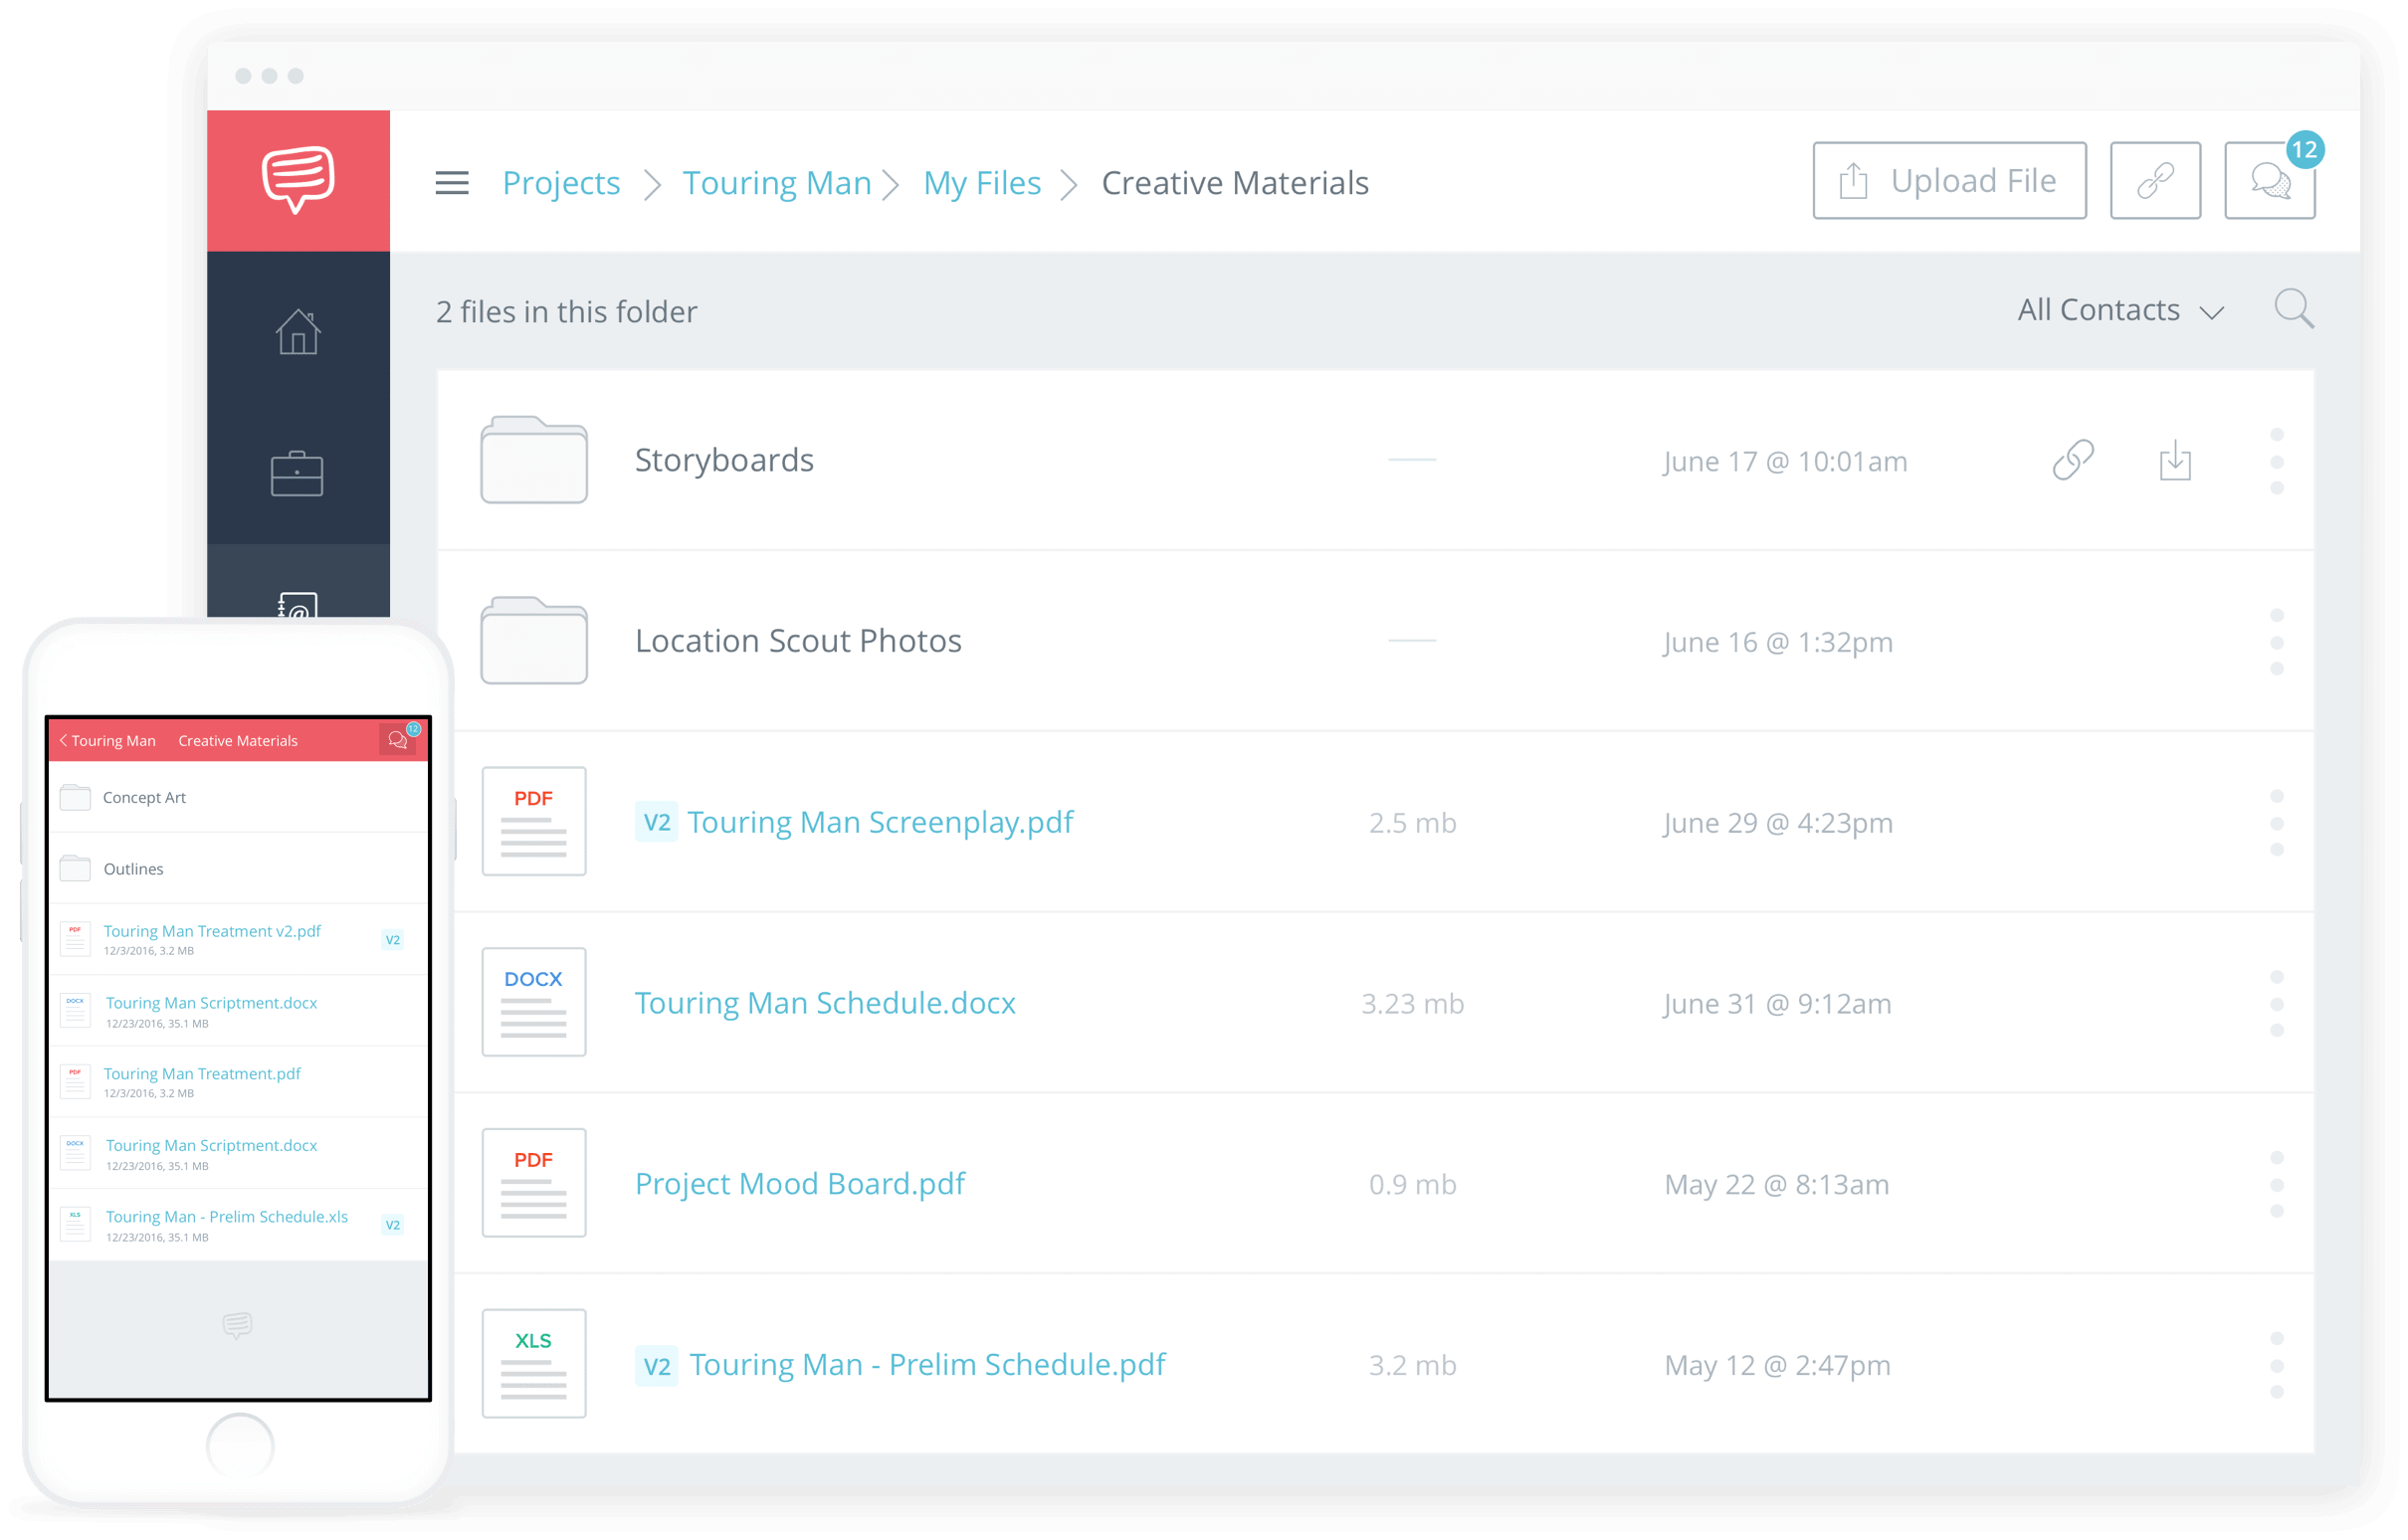The width and height of the screenshot is (2408, 1540).
Task: Click the search icon to search files
Action: (2296, 310)
